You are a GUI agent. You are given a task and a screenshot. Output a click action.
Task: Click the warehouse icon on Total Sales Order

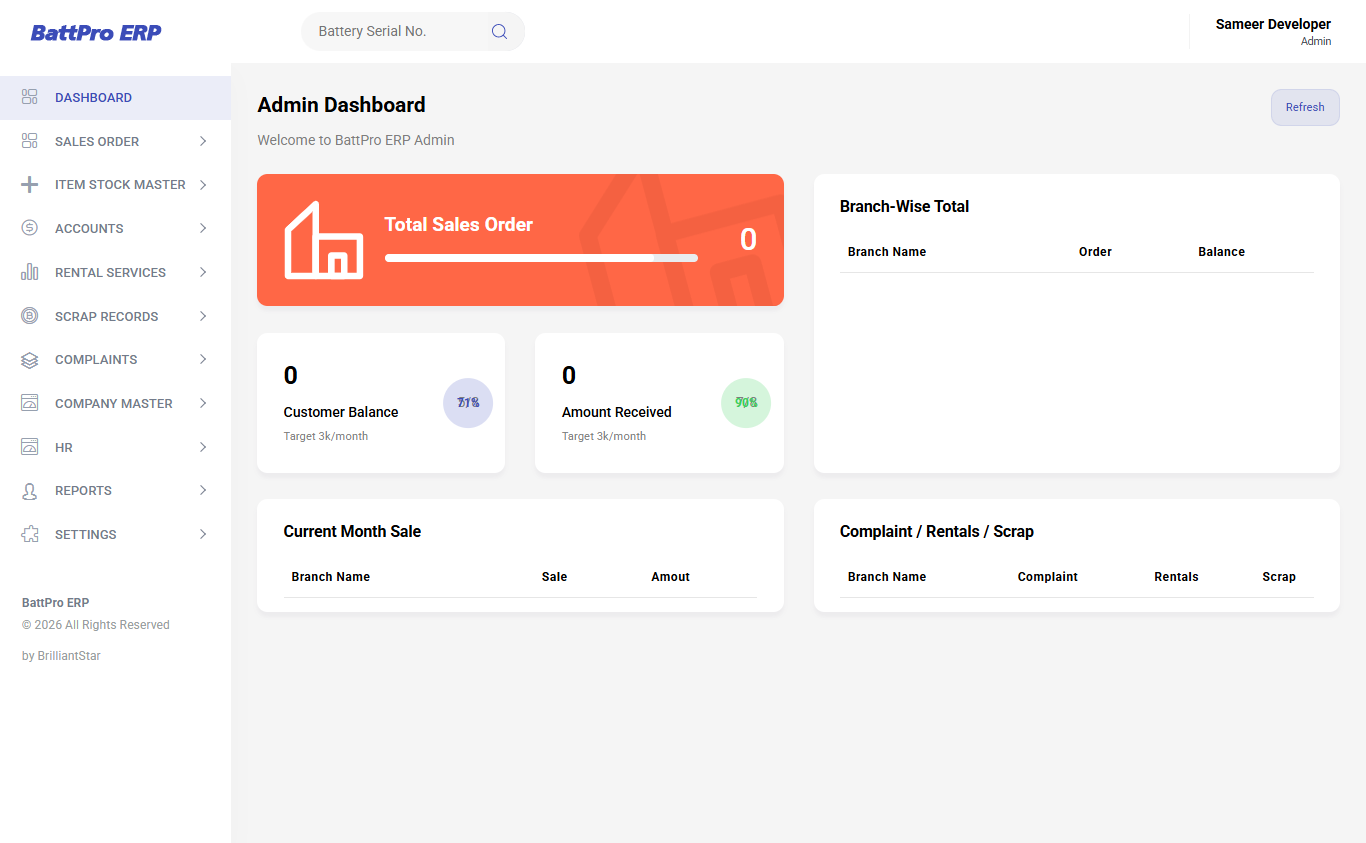pos(324,240)
